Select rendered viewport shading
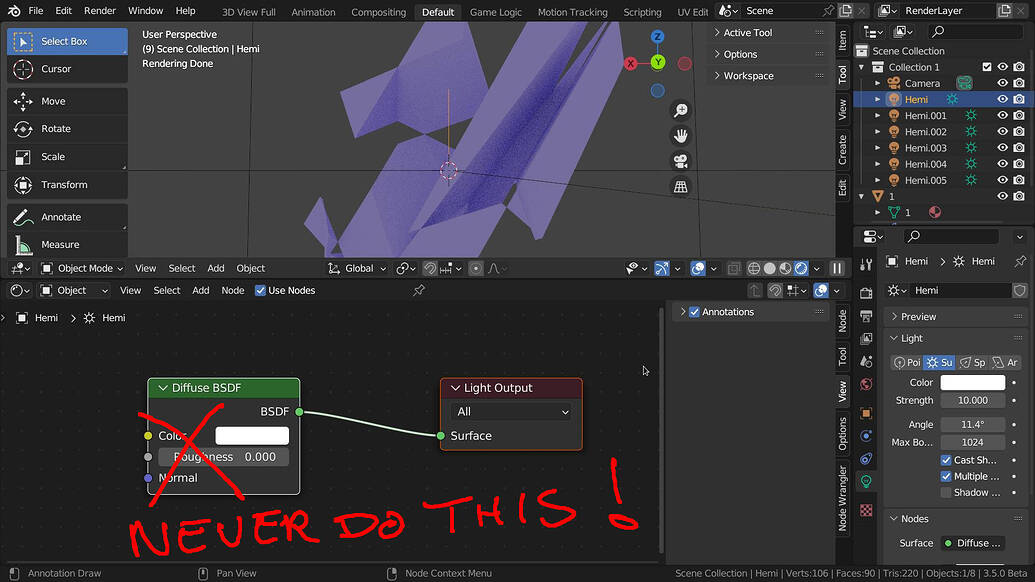This screenshot has width=1035, height=582. 801,269
